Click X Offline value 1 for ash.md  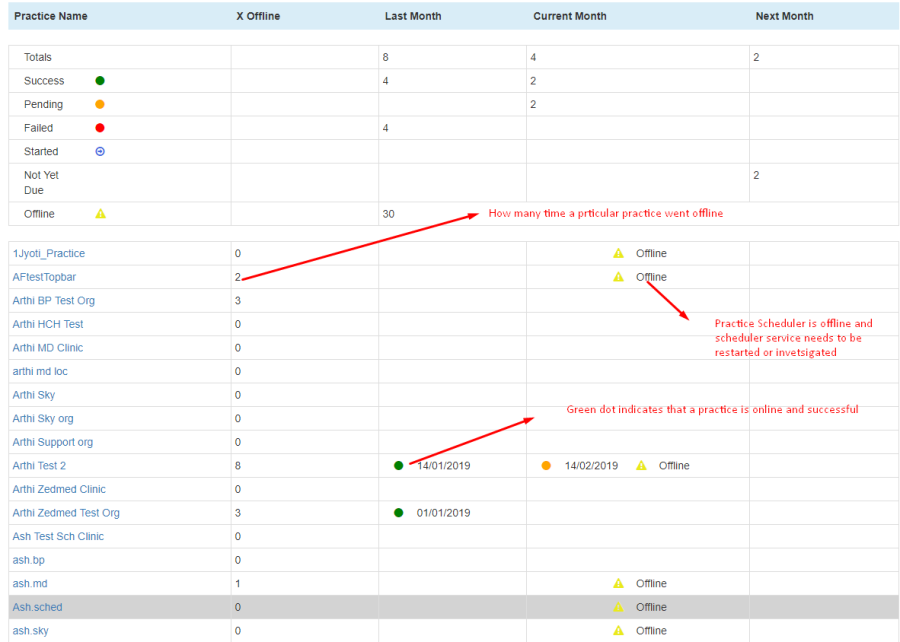(x=238, y=583)
